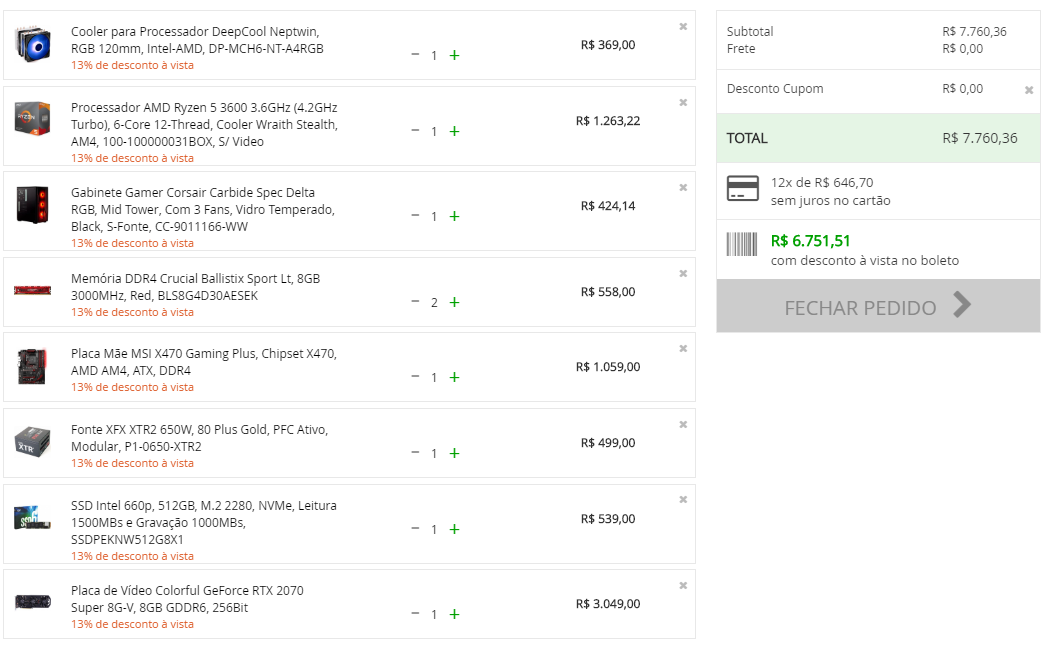Select price R$ 1.059,00
The width and height of the screenshot is (1044, 646).
[x=608, y=367]
